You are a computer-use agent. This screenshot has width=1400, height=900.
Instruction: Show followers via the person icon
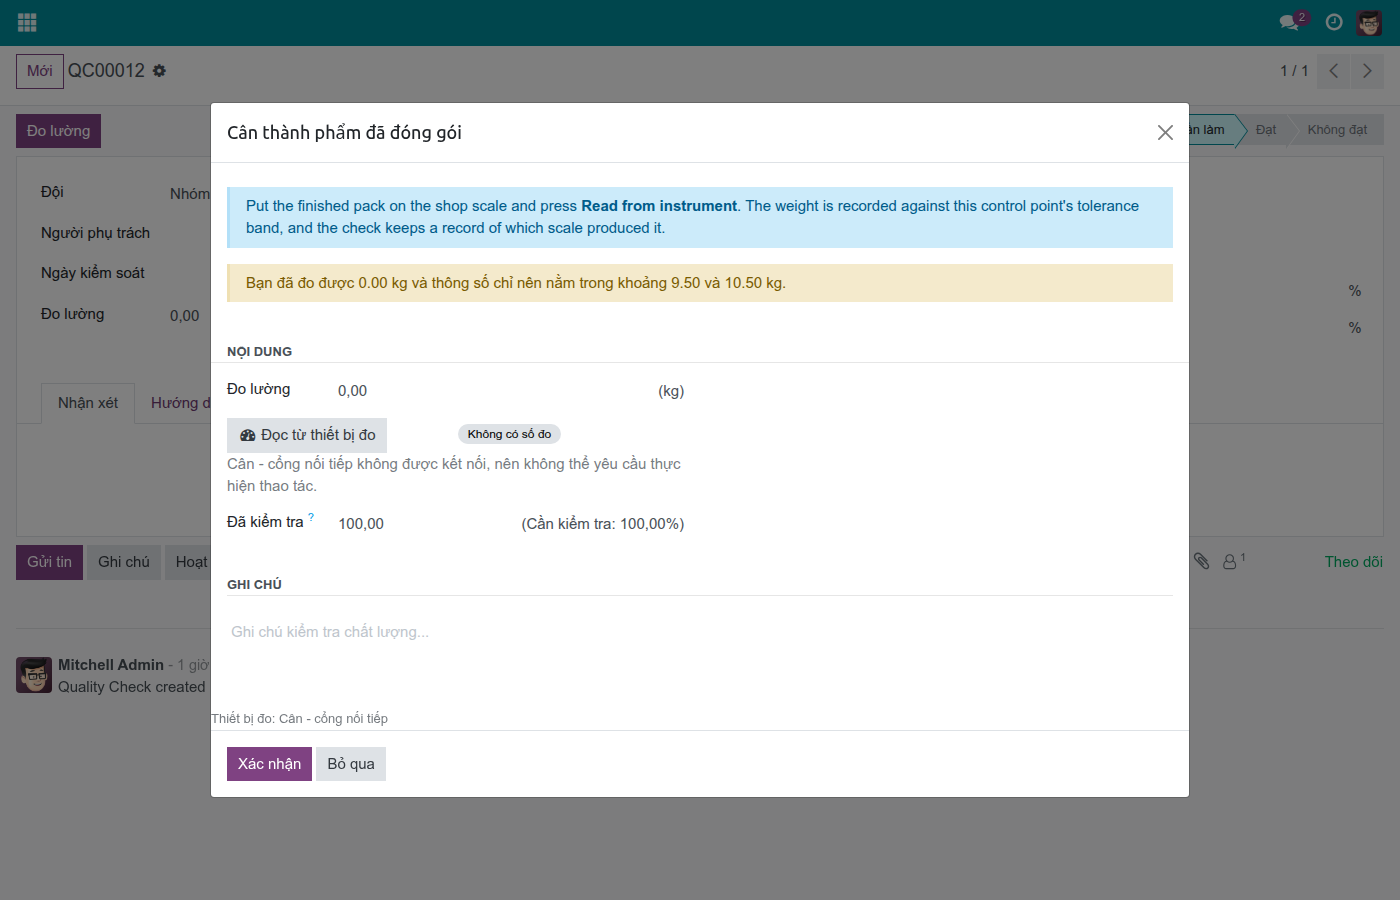1233,561
